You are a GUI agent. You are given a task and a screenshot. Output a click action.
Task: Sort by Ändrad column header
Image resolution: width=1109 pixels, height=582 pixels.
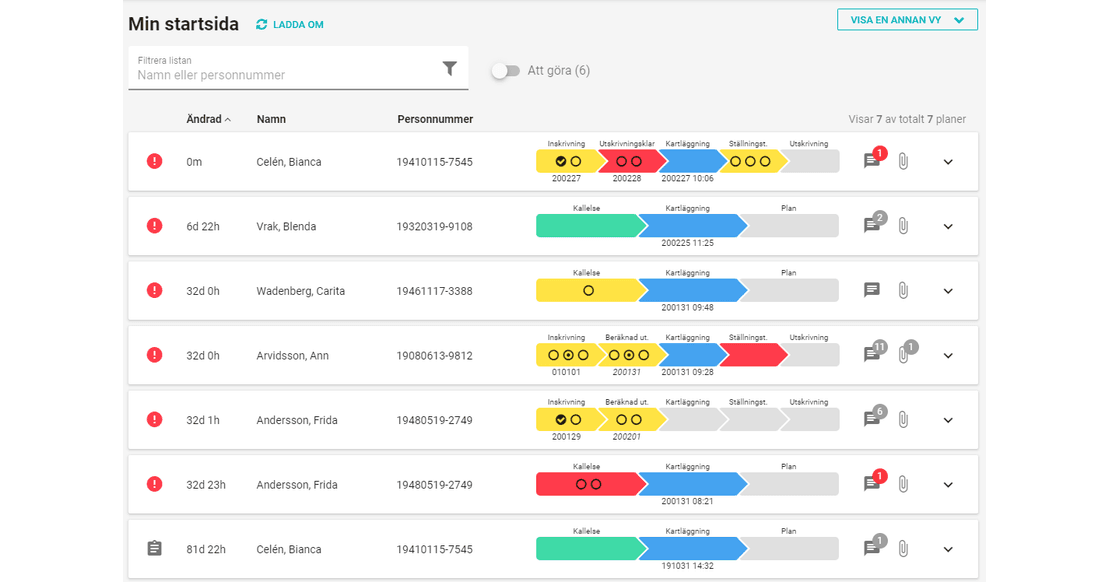point(204,119)
